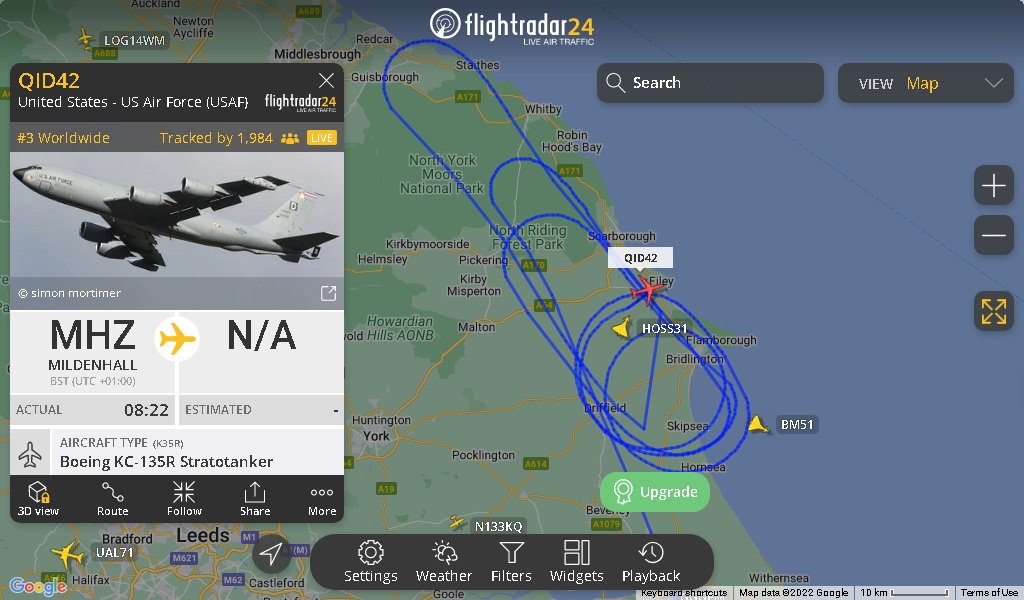
Task: Start Playback mode
Action: click(651, 561)
